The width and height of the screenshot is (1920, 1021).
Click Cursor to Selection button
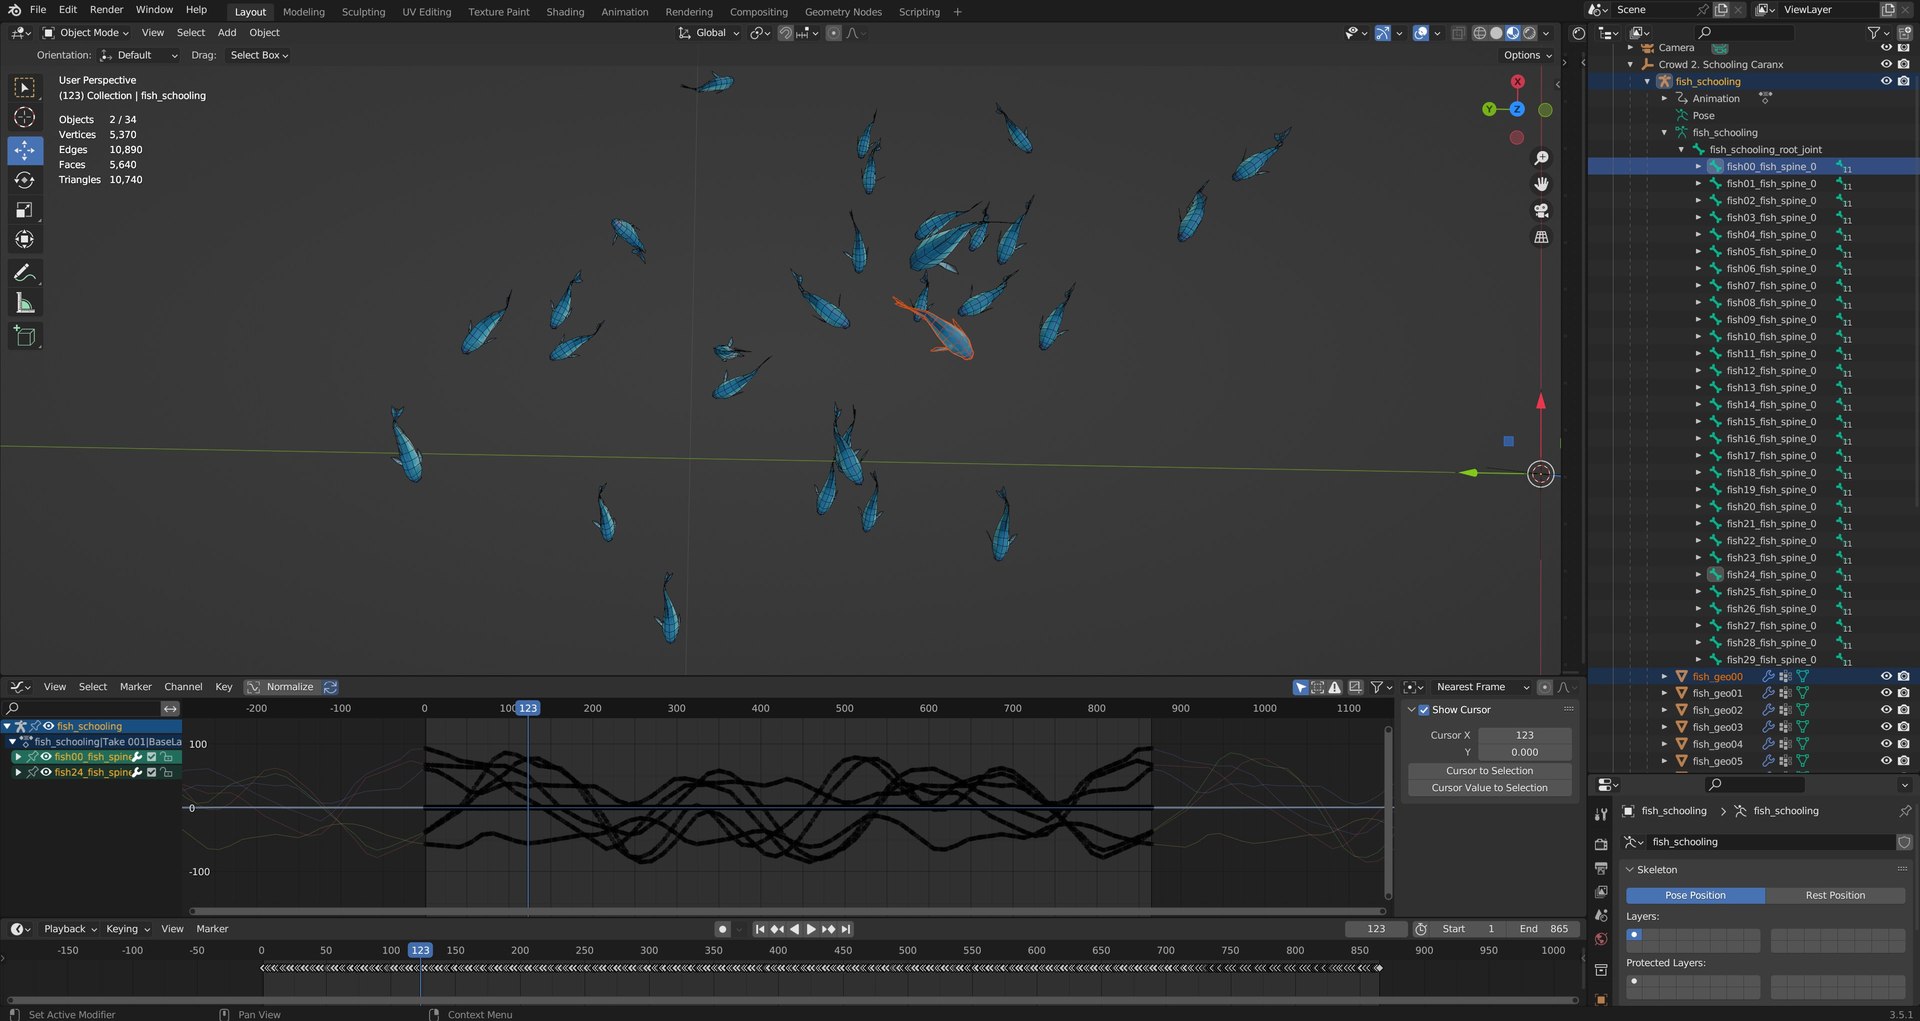(1489, 771)
